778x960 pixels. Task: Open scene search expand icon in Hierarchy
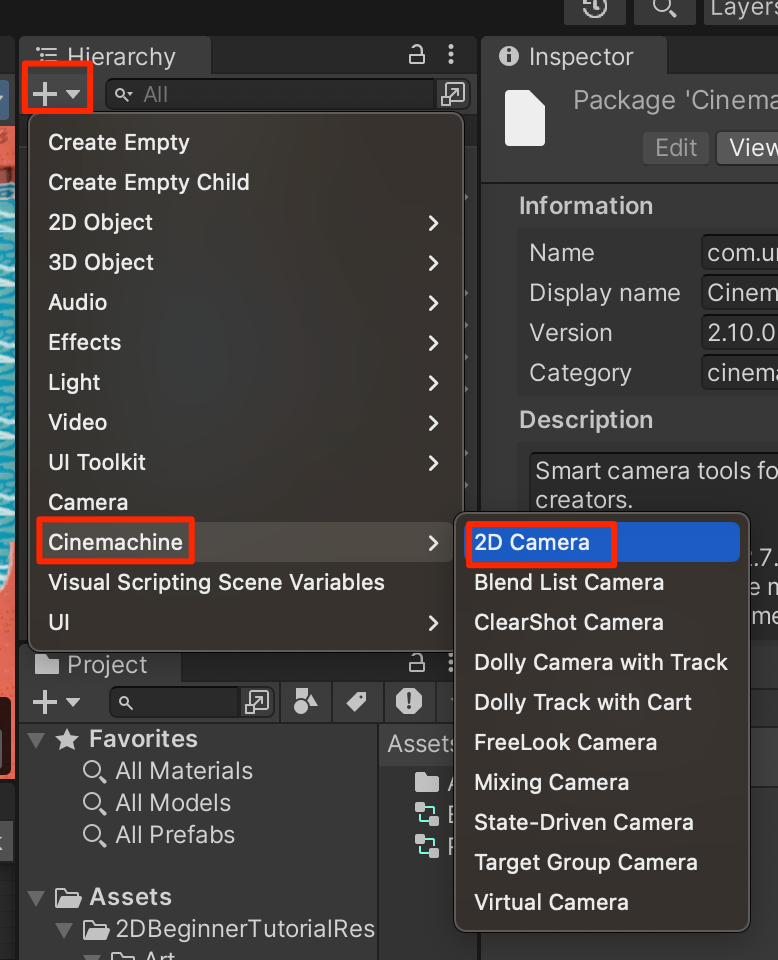click(452, 94)
